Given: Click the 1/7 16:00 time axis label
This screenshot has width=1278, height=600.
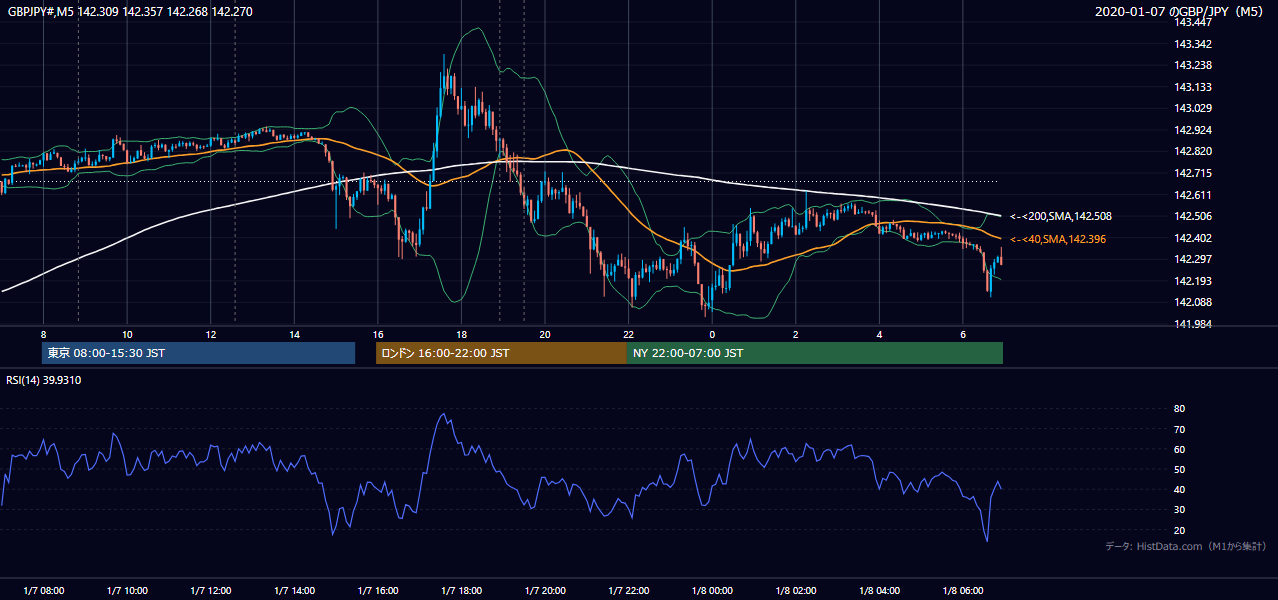Looking at the screenshot, I should [378, 591].
